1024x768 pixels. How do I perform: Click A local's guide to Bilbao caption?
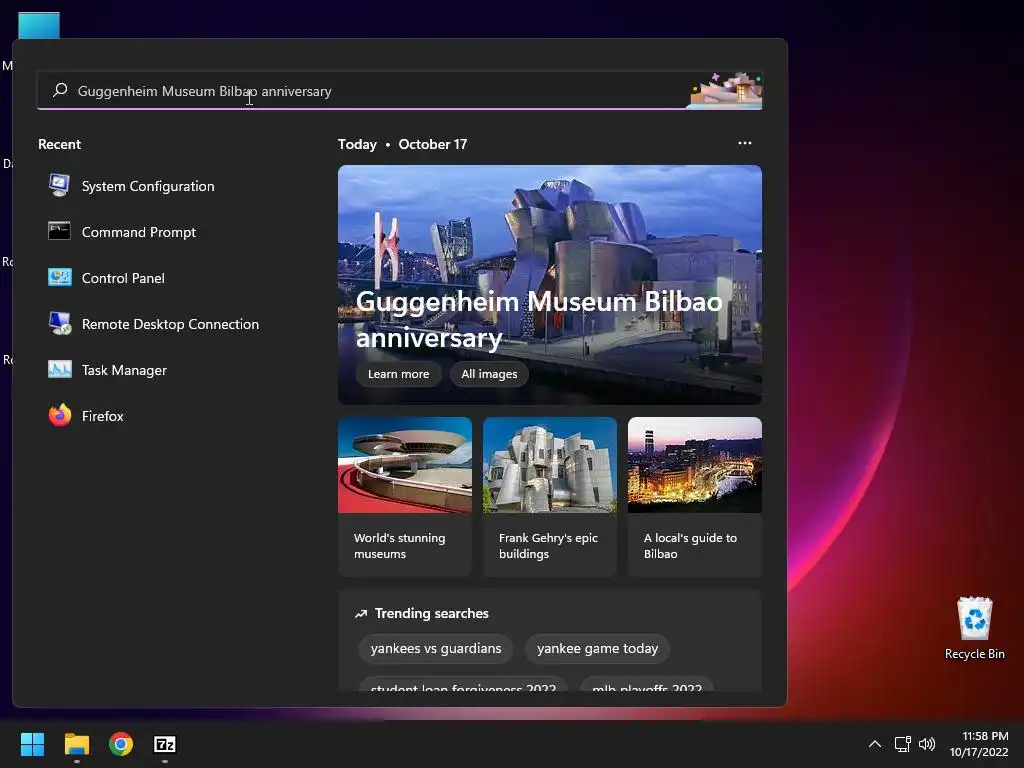coord(690,545)
